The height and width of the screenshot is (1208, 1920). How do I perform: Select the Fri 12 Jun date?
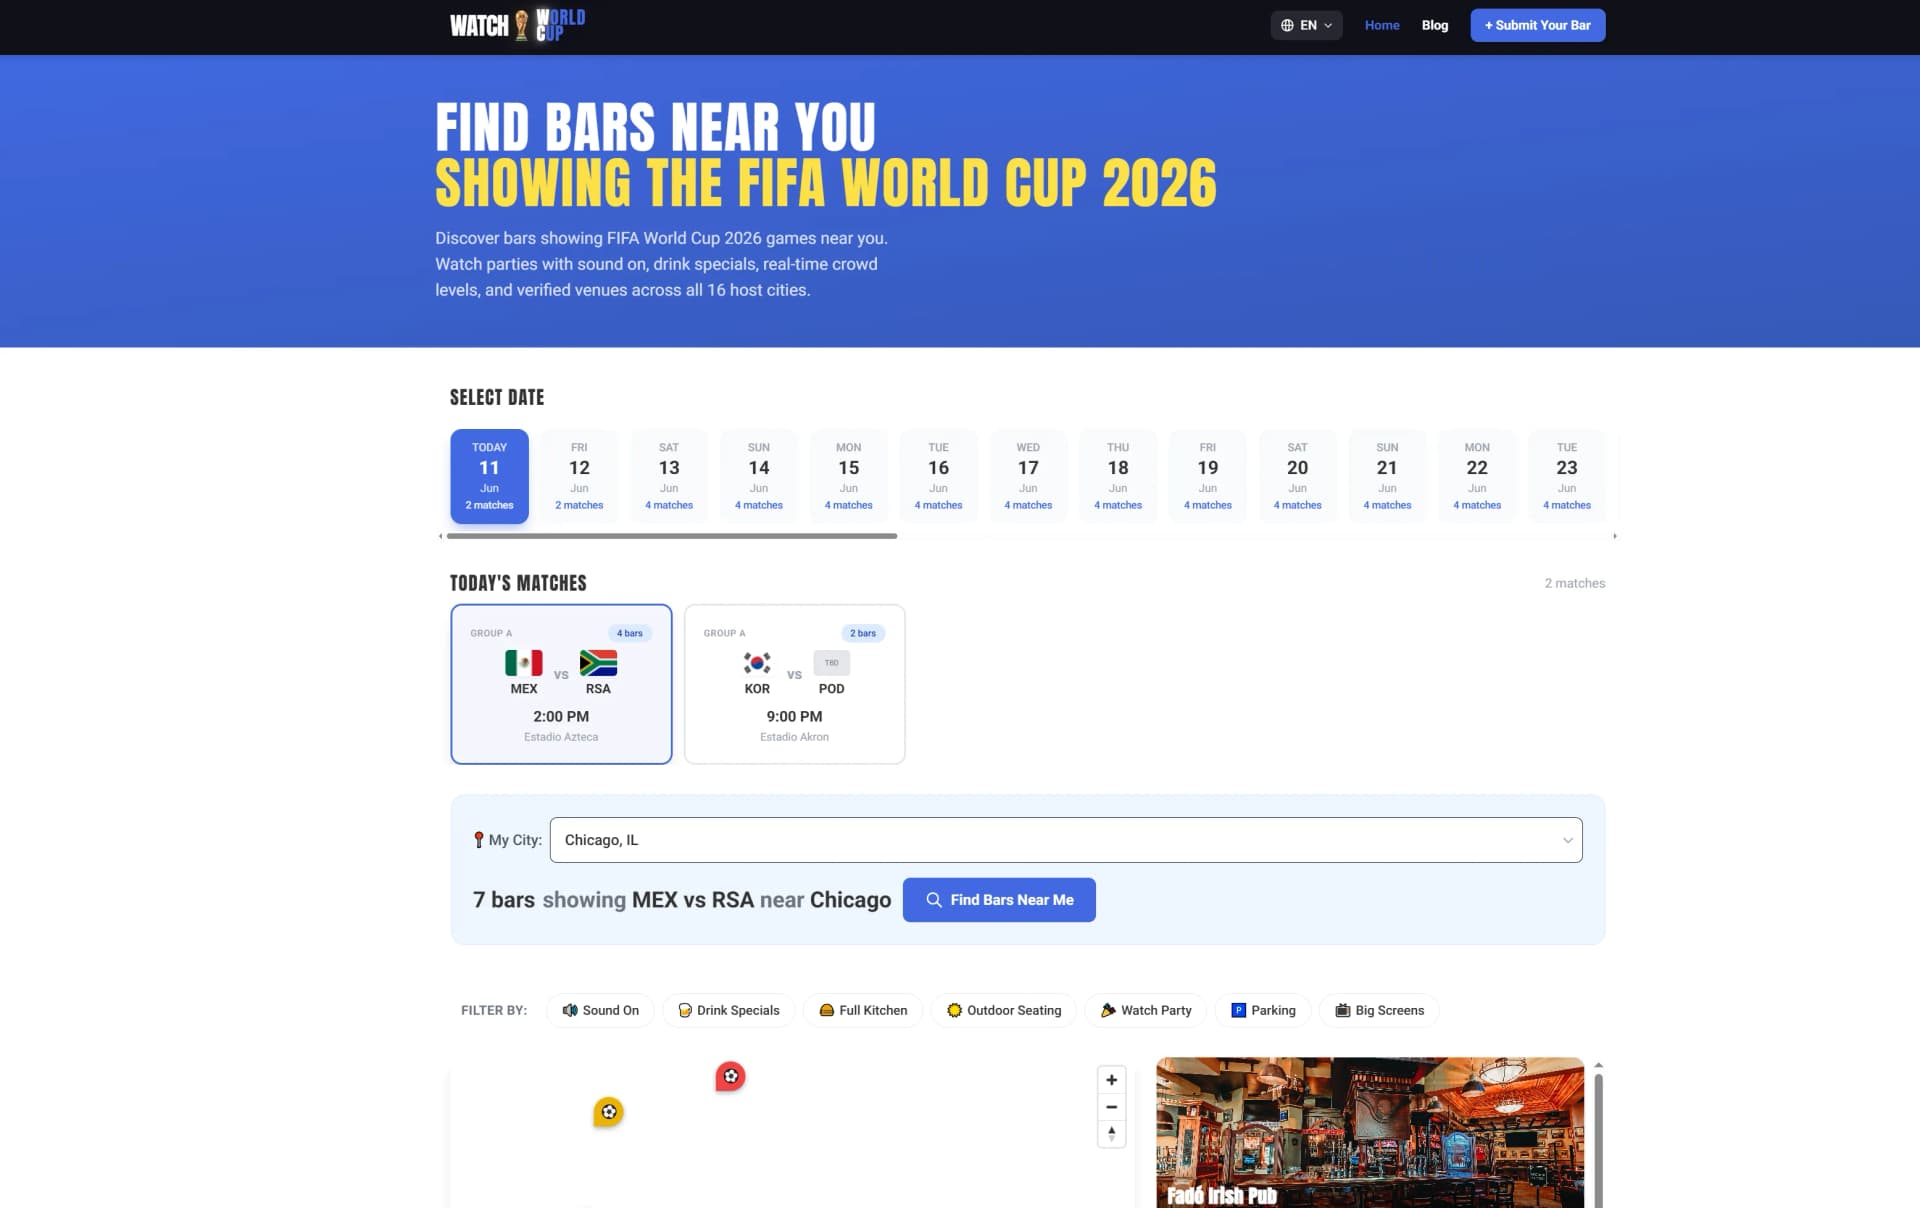click(x=579, y=476)
